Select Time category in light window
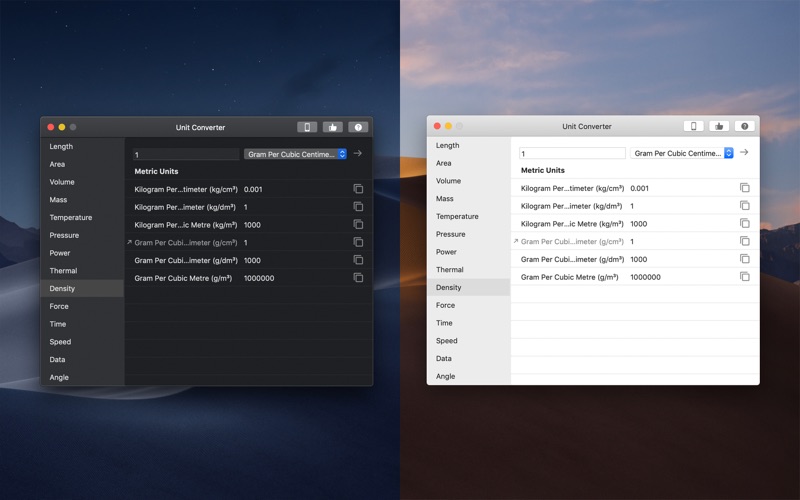This screenshot has height=500, width=800. [468, 323]
